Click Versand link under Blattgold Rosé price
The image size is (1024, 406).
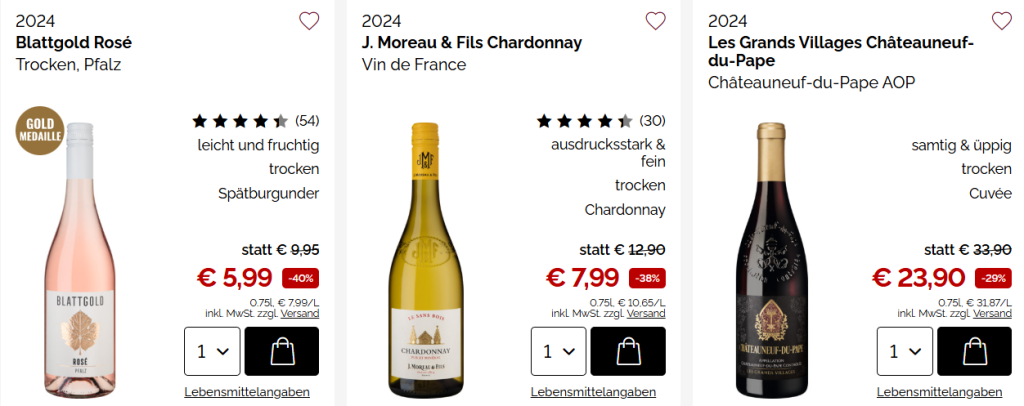coord(300,313)
